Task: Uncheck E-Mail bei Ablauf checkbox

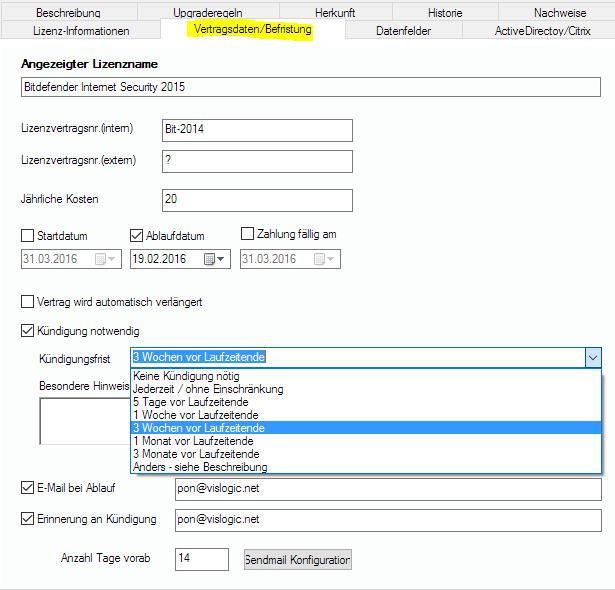Action: pos(27,488)
